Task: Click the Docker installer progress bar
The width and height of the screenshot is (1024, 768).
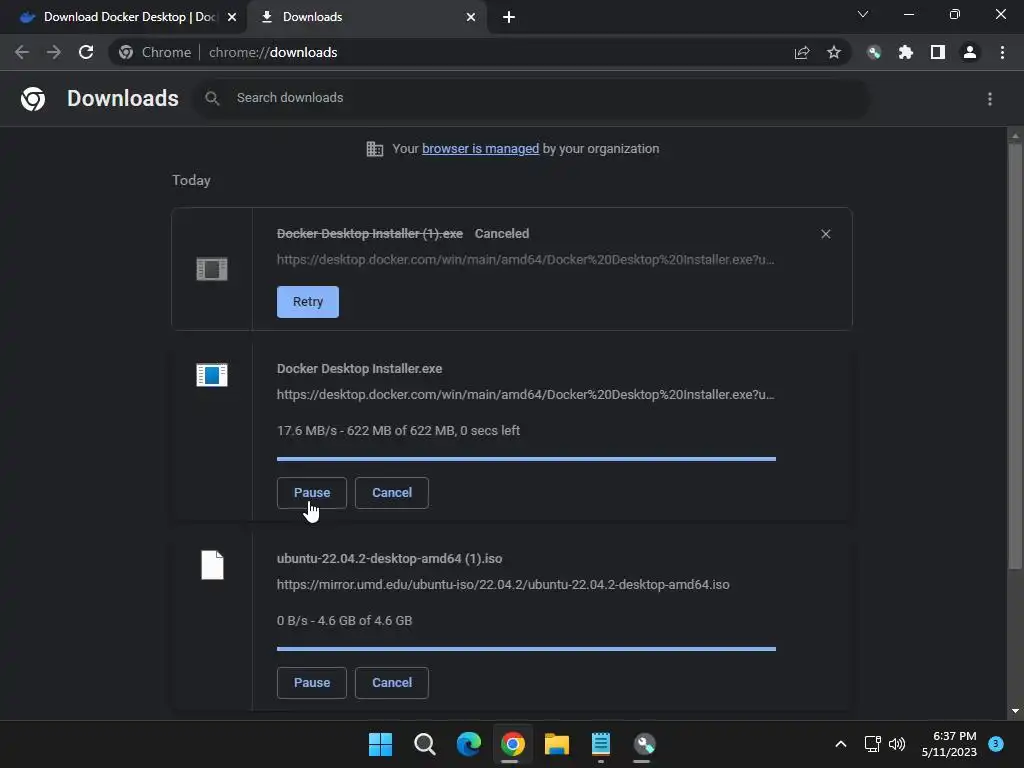Action: (526, 459)
